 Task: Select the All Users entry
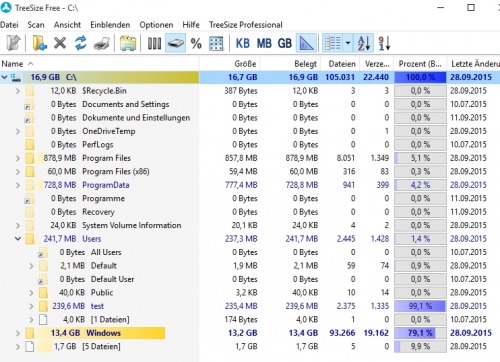click(106, 252)
